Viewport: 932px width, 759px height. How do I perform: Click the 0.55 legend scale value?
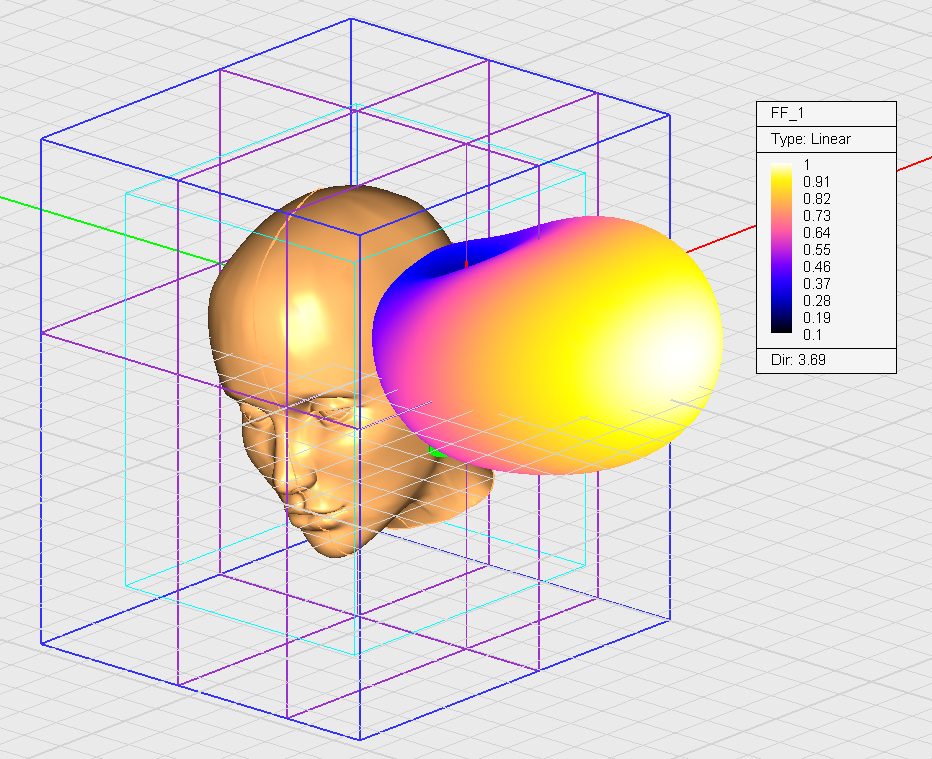pos(816,249)
